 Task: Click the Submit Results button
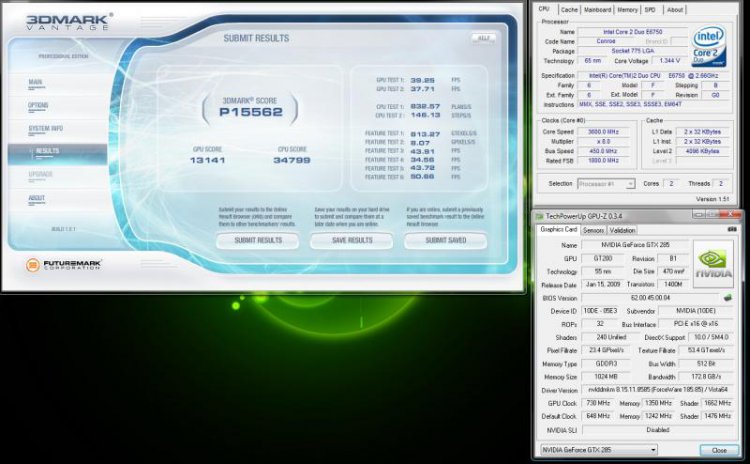point(258,241)
